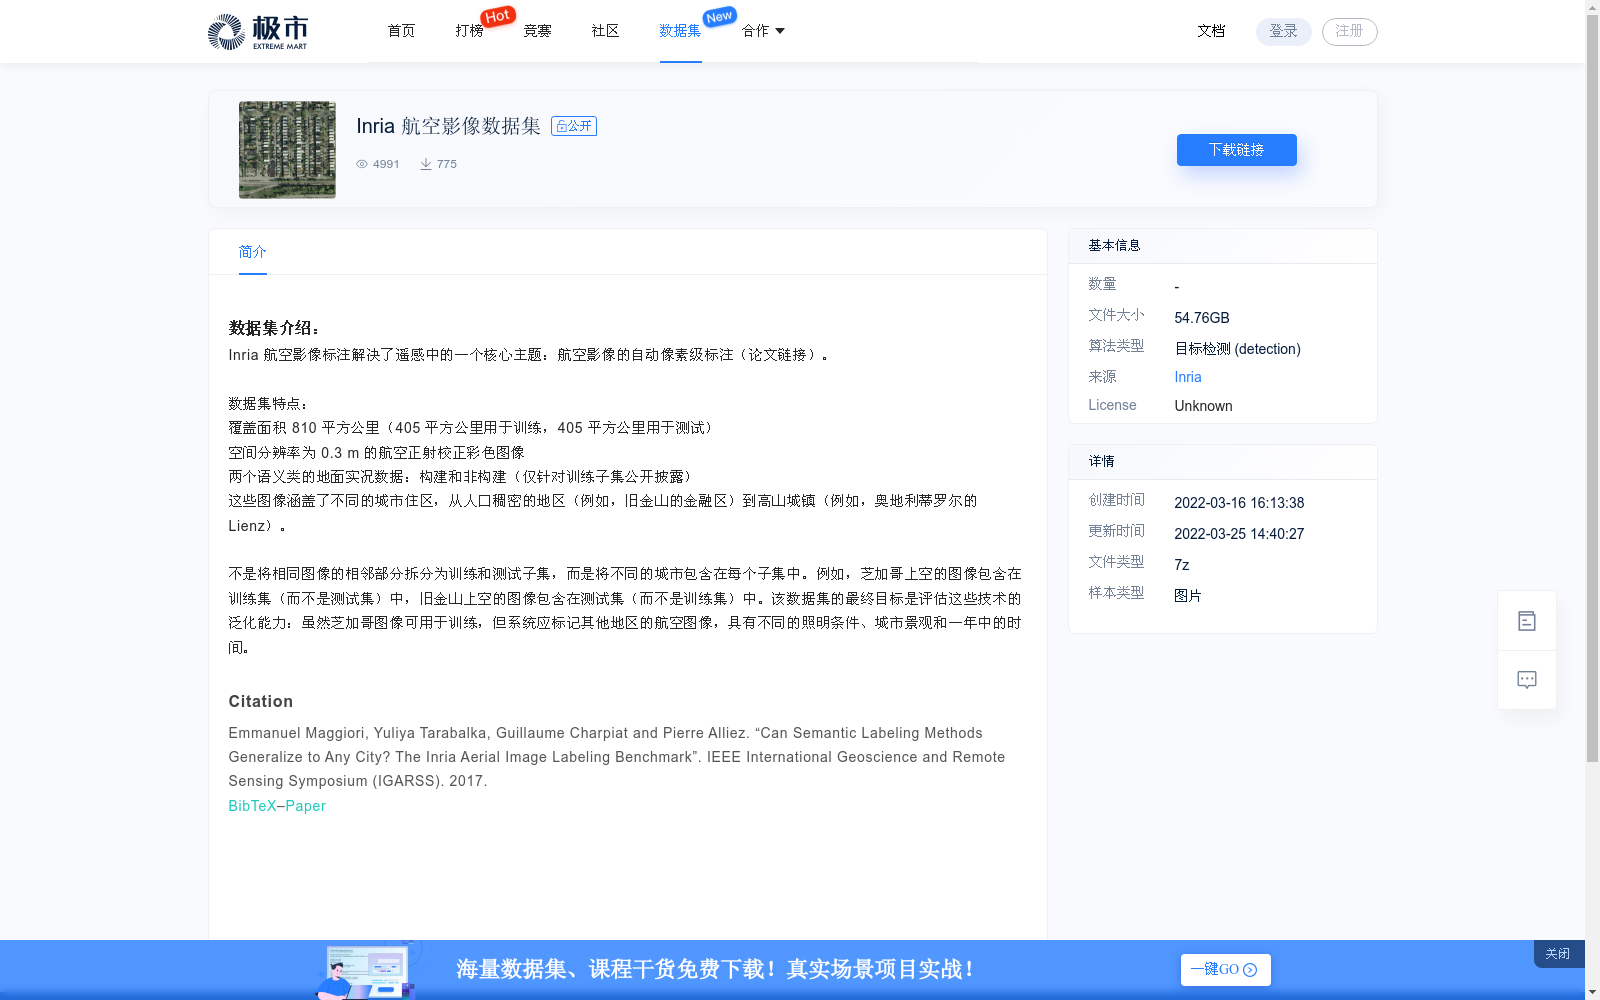1600x1000 pixels.
Task: Click update time 2022-03-25 14:40:27
Action: pos(1239,534)
